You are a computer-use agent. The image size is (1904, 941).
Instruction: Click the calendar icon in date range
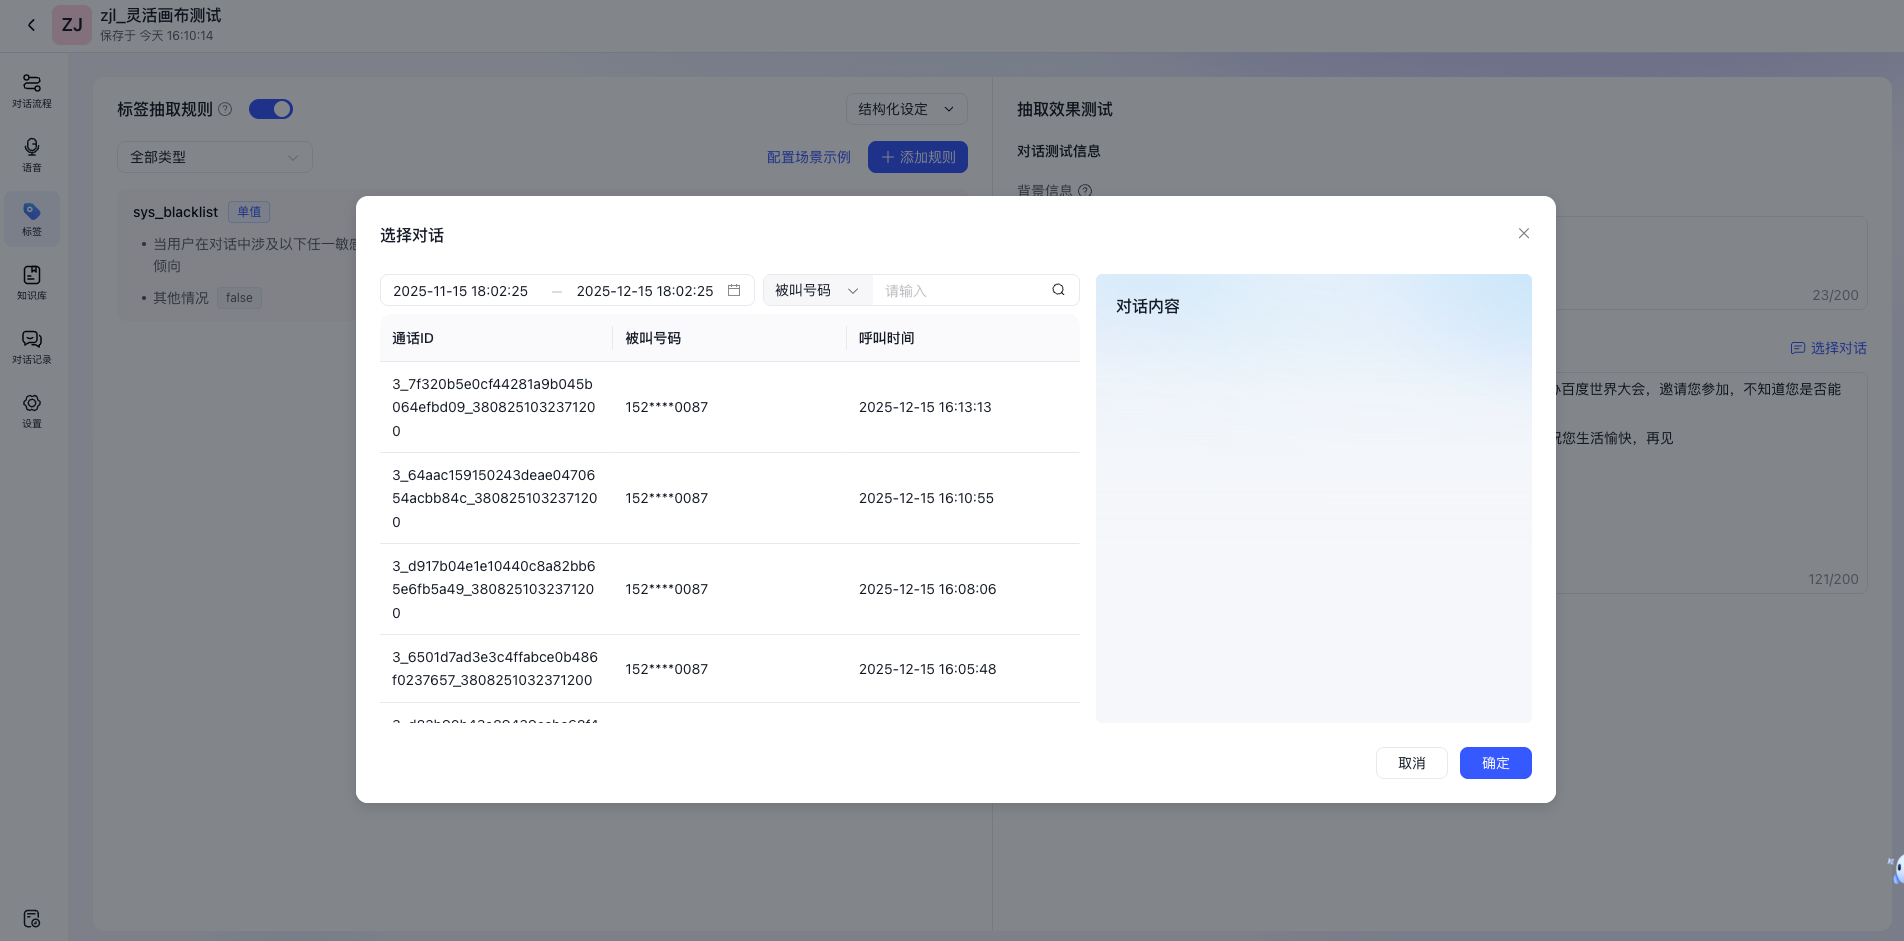[x=734, y=290]
